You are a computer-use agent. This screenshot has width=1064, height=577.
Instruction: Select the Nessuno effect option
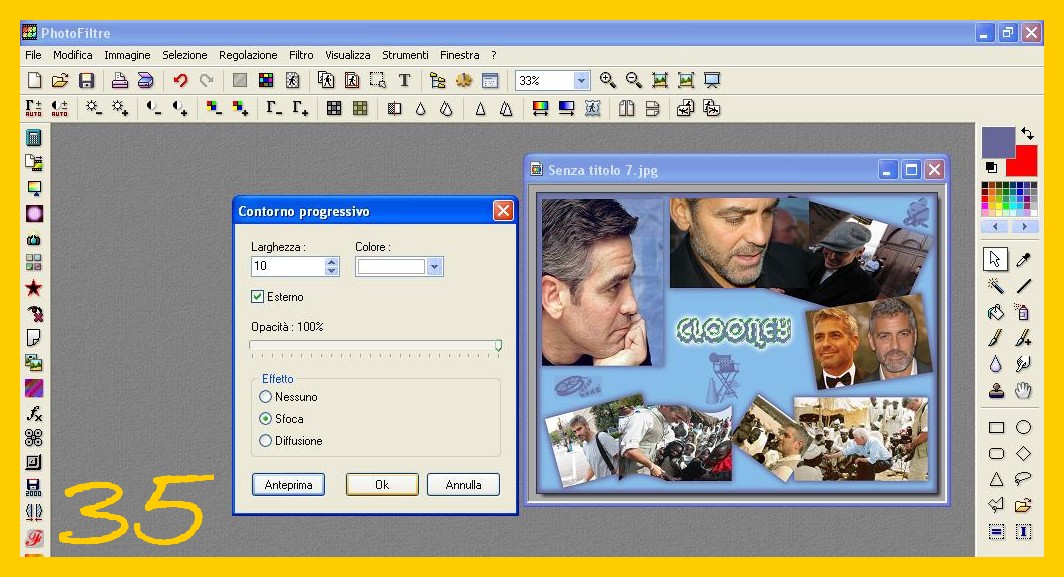266,397
